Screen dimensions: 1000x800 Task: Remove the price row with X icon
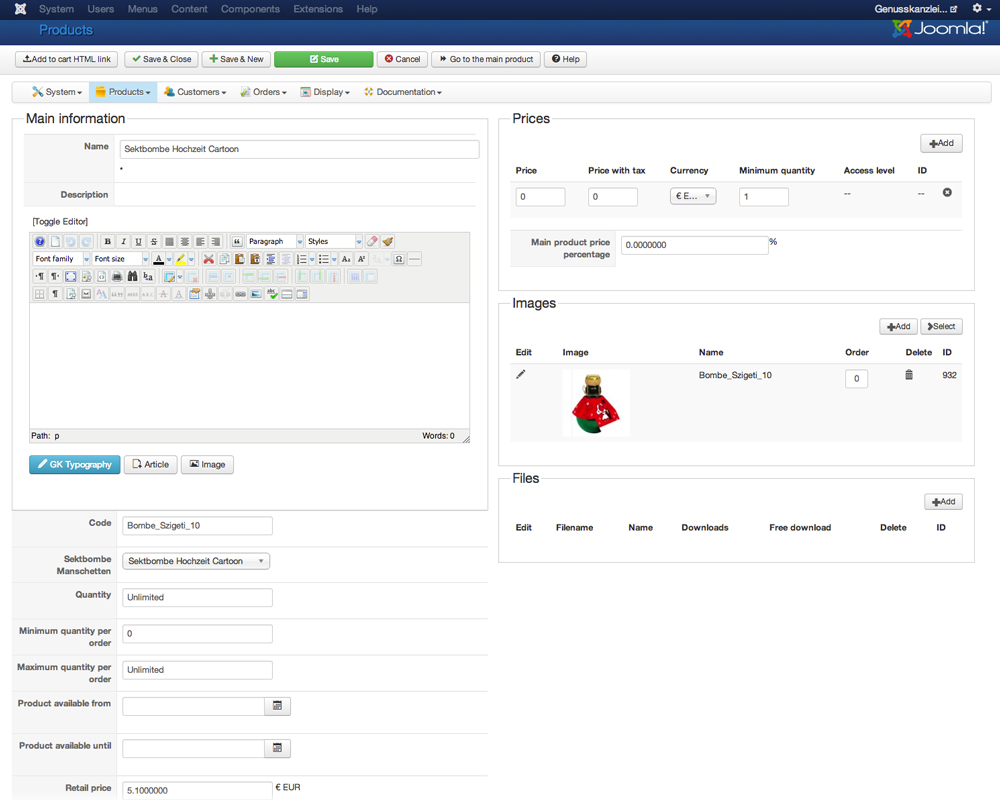coord(947,193)
